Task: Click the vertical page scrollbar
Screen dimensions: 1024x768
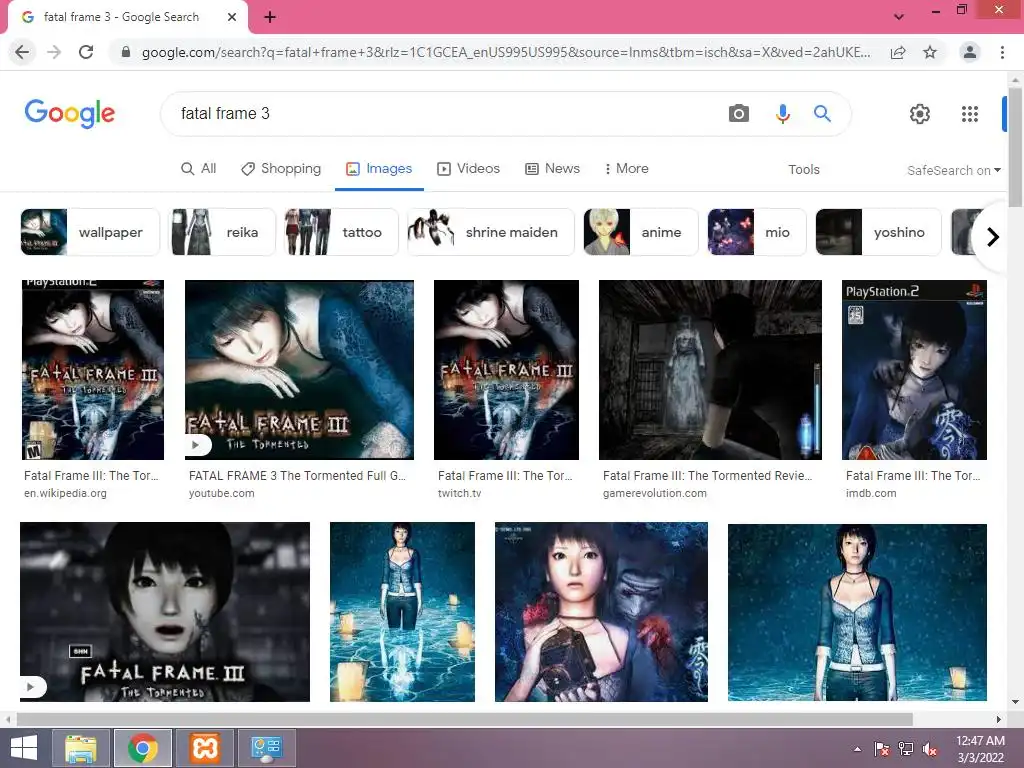Action: (1015, 148)
